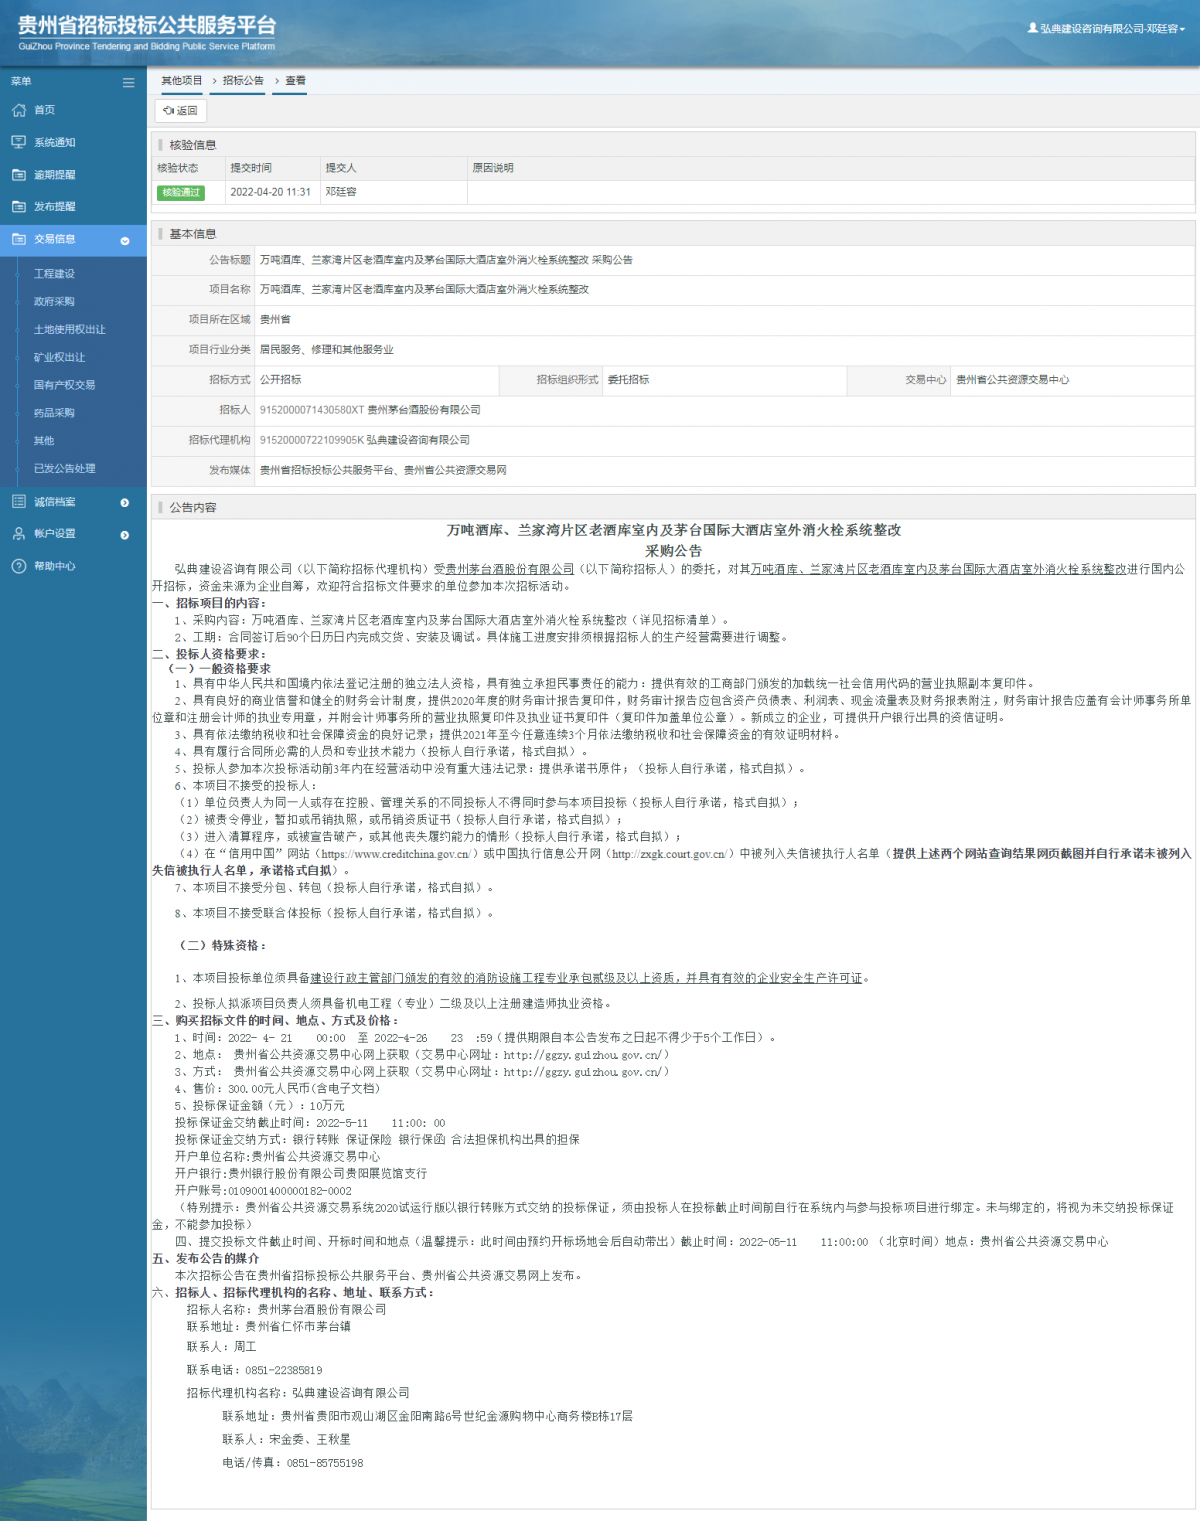Click the 逾期提醒 sidebar icon
The width and height of the screenshot is (1200, 1521).
coord(18,174)
